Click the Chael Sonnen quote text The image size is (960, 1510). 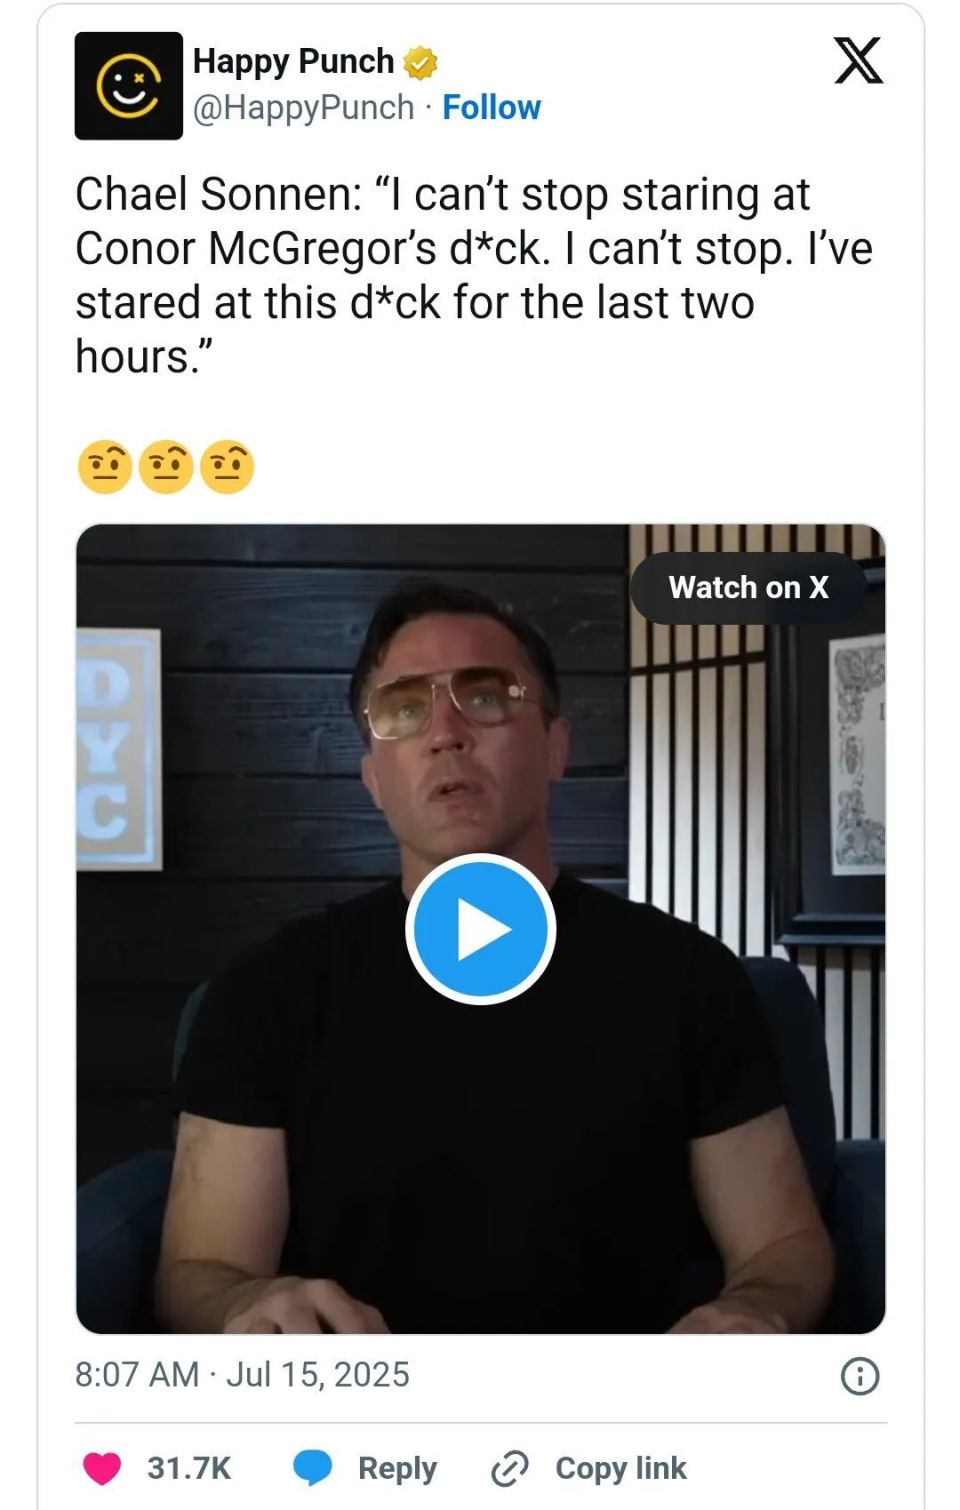[x=474, y=275]
